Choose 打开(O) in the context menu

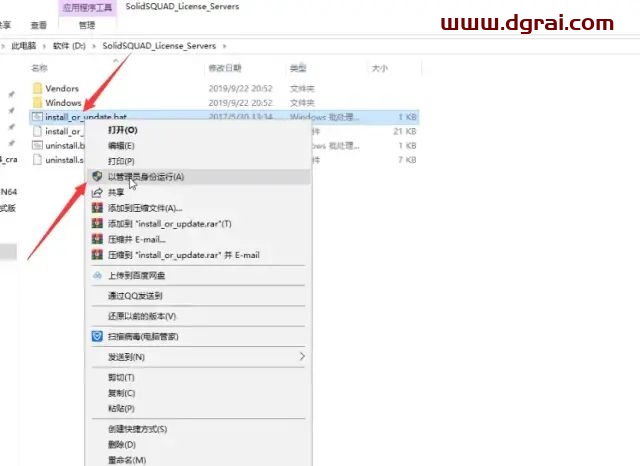198,130
